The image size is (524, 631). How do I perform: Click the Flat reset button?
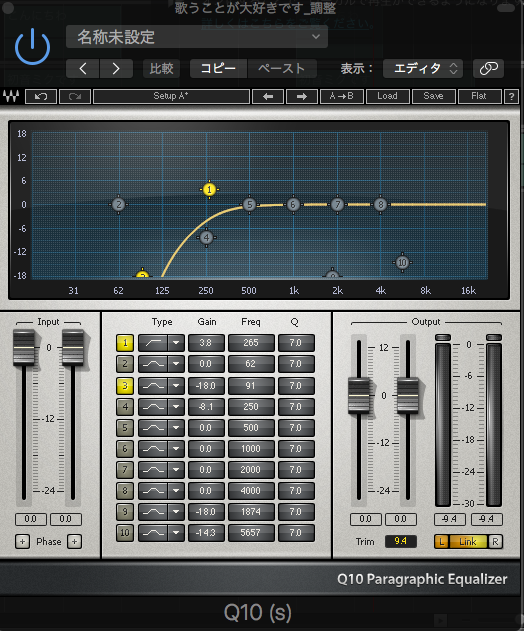click(479, 97)
